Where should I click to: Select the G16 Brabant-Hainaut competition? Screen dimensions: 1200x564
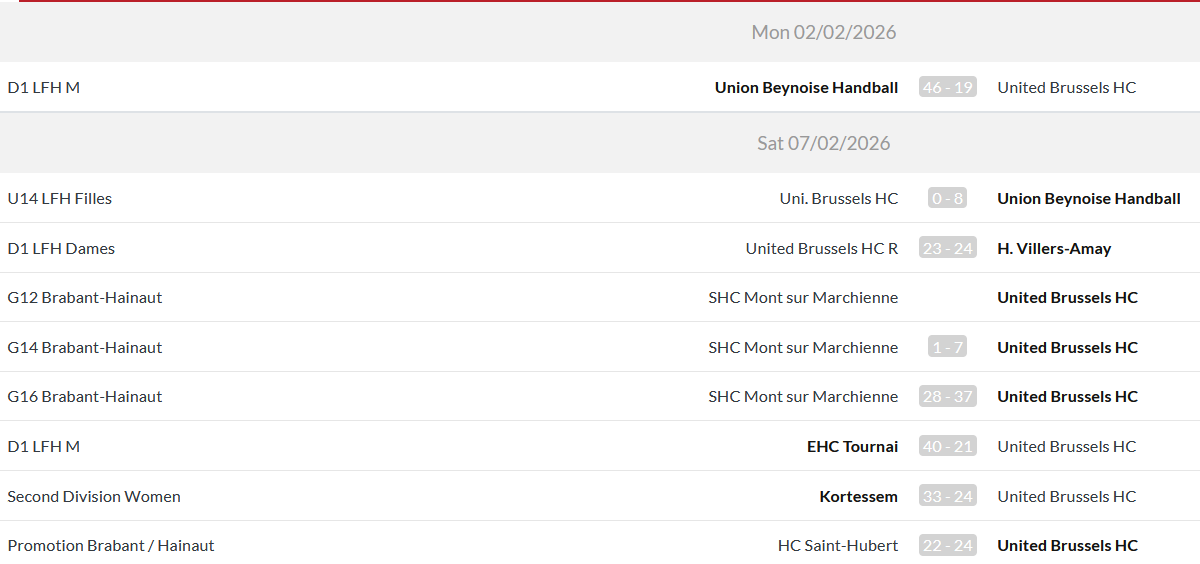coord(84,396)
